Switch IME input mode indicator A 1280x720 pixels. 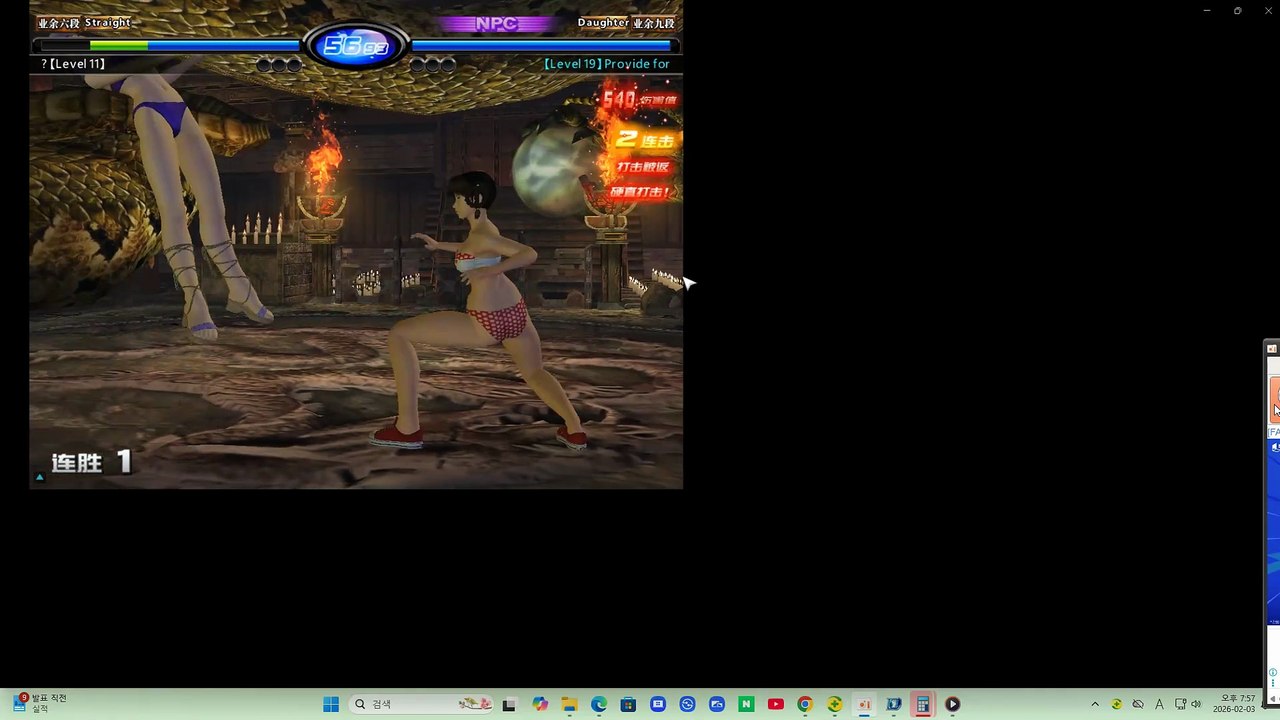point(1159,704)
